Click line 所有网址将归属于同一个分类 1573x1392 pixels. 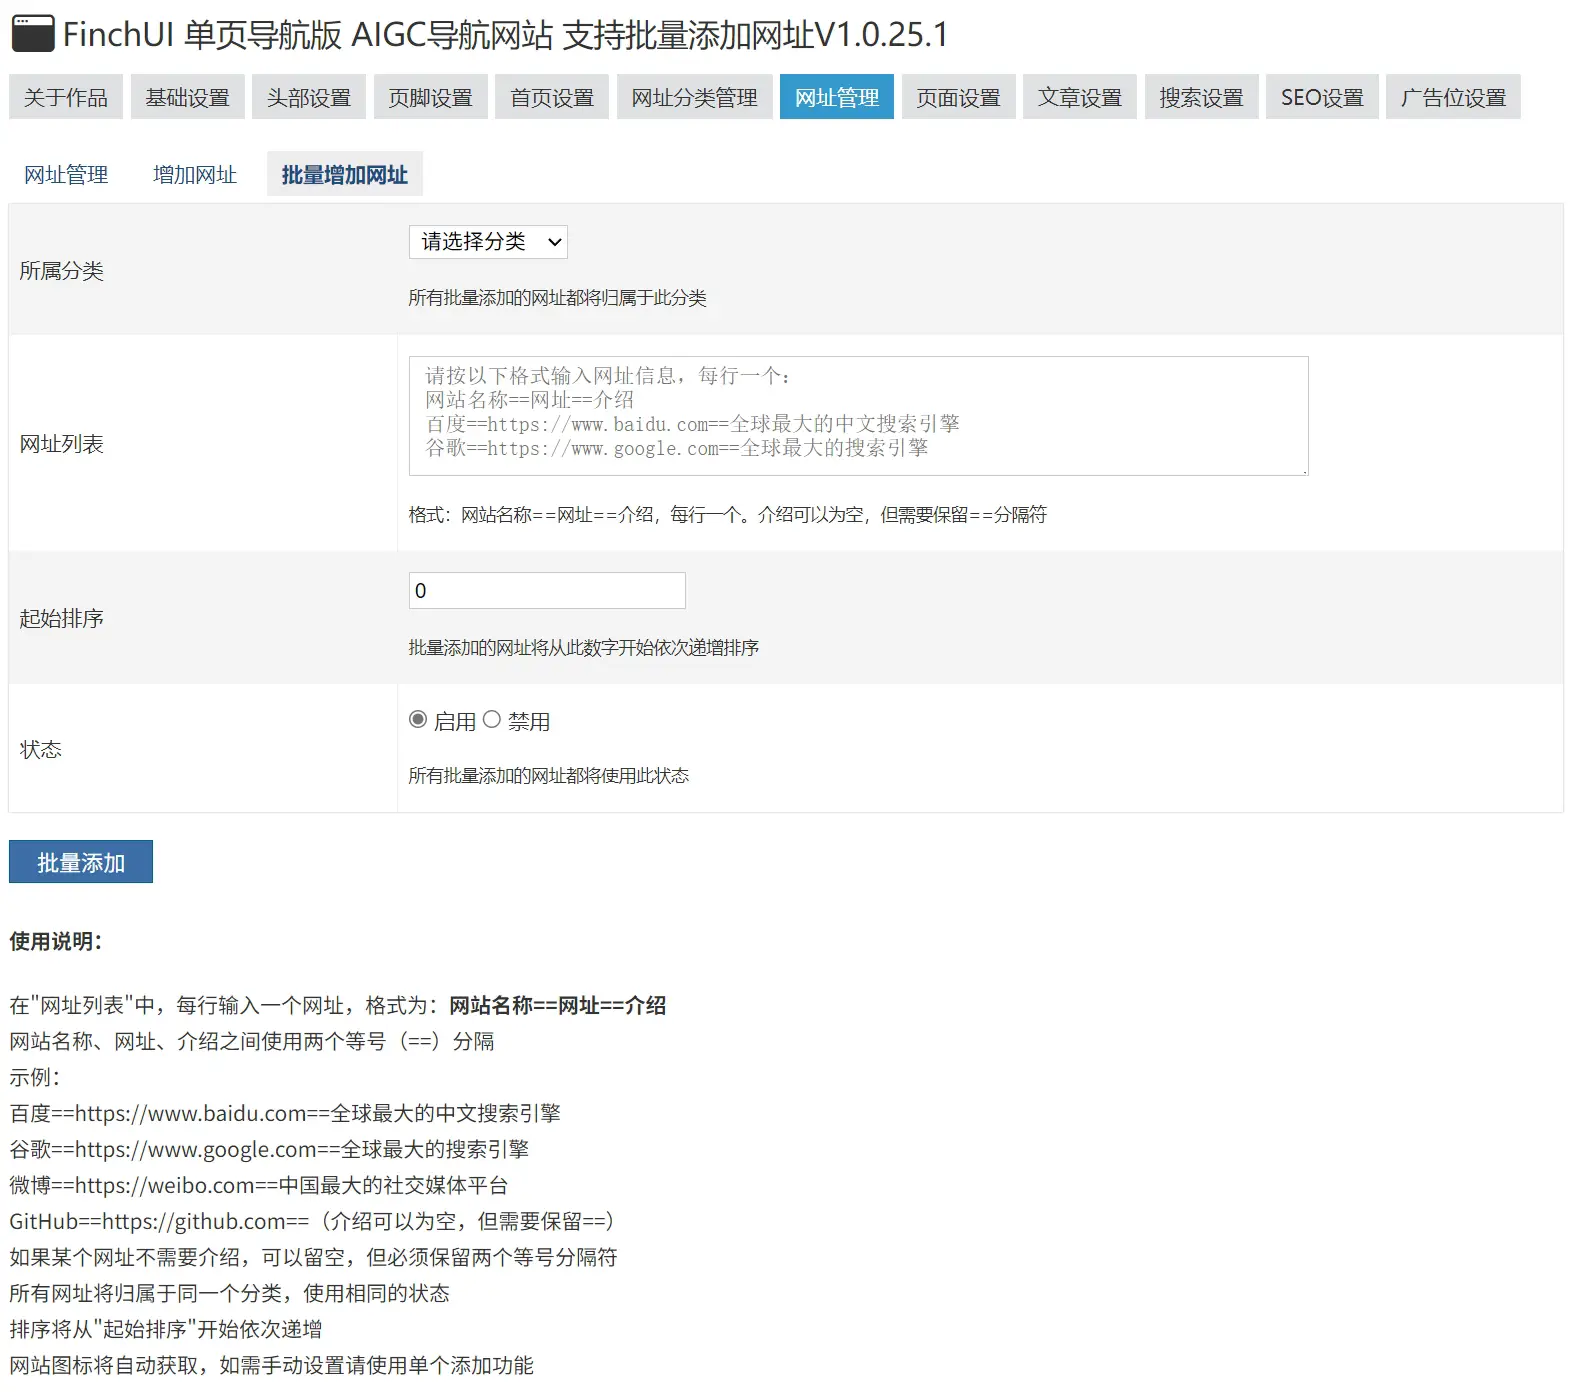pos(230,1294)
